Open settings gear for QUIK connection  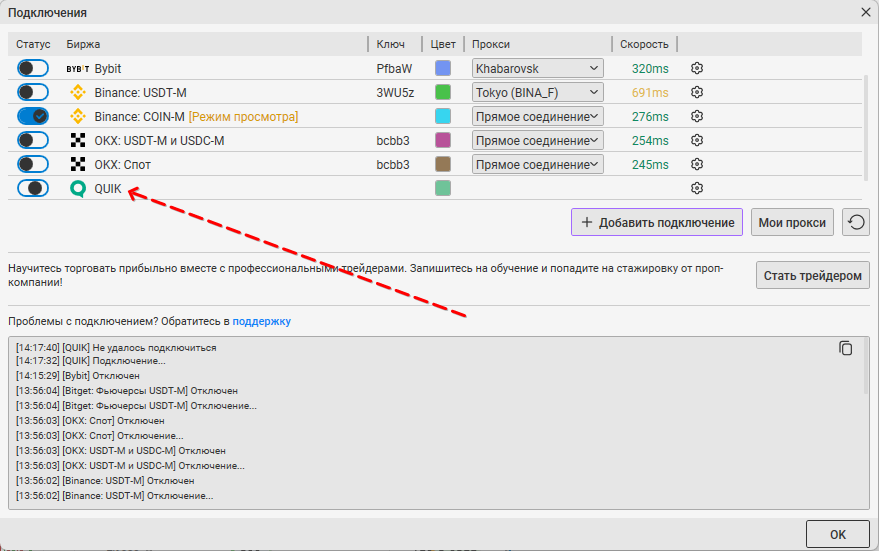pyautogui.click(x=697, y=188)
